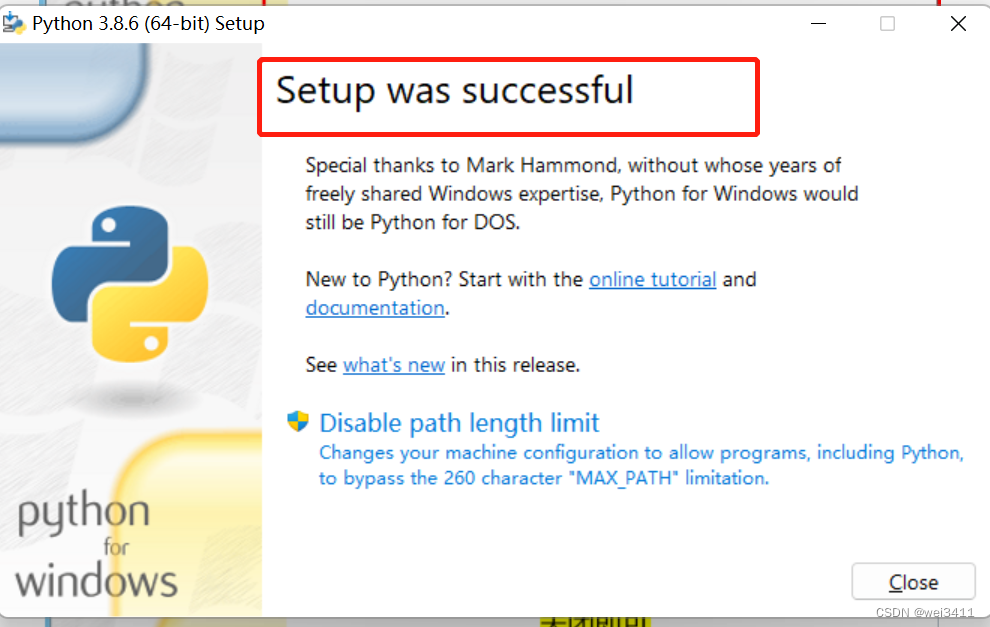Open the online tutorial link
The width and height of the screenshot is (990, 627).
652,279
